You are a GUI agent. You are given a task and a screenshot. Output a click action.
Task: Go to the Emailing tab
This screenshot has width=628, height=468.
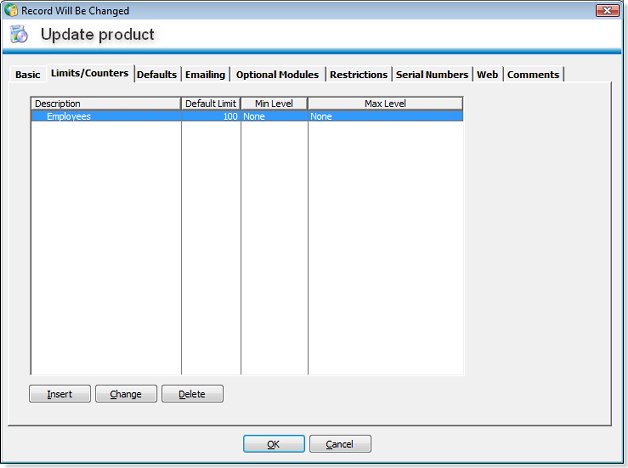coord(205,75)
